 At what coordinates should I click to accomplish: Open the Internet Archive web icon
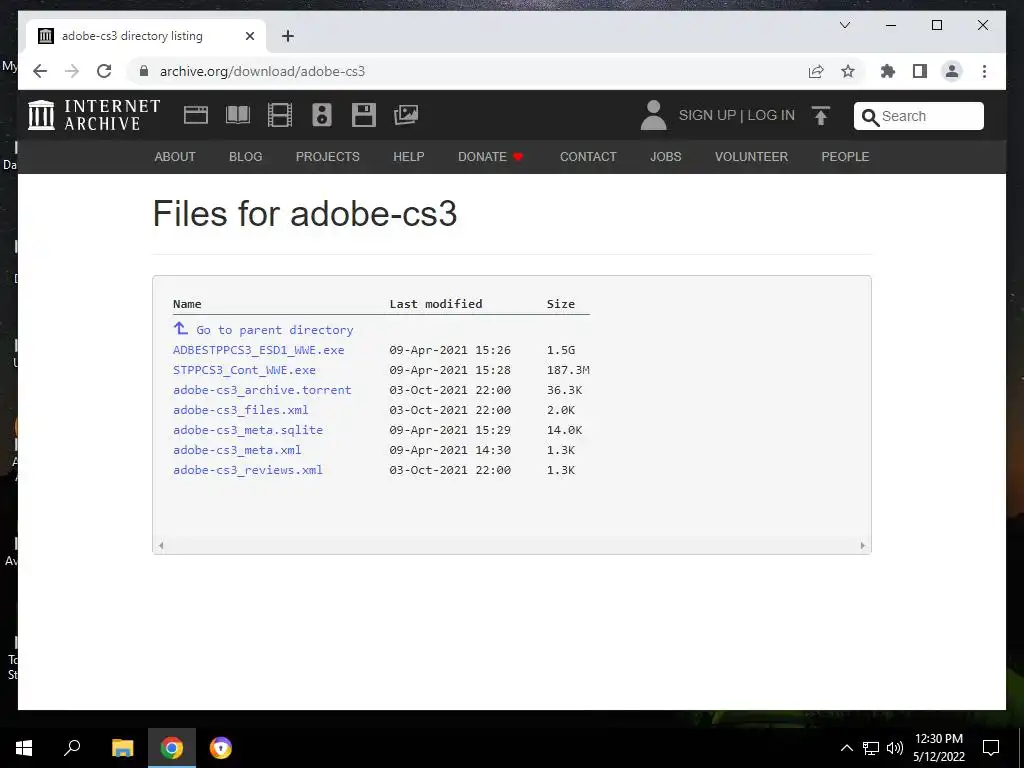click(195, 115)
